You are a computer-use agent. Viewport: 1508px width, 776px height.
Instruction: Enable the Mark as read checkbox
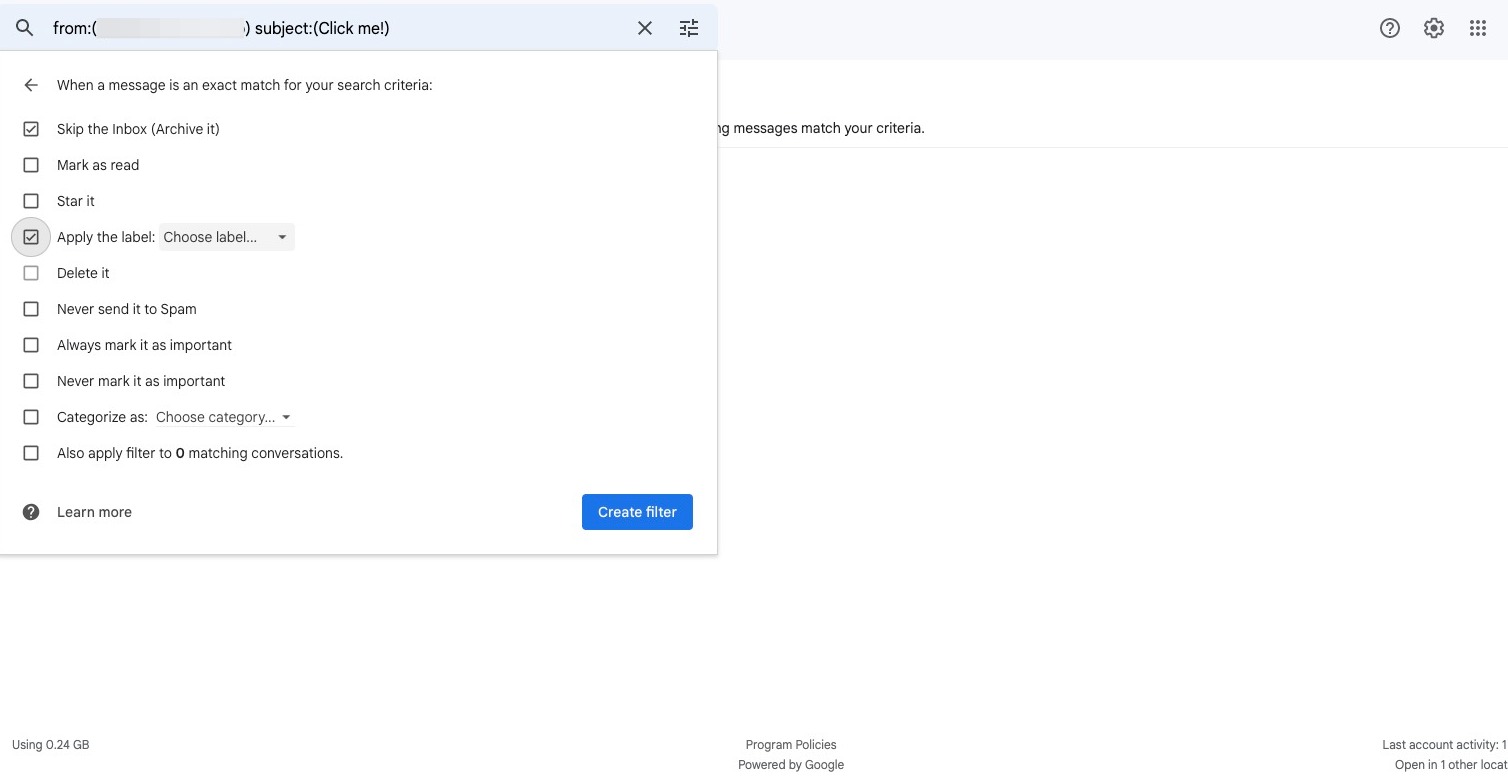(31, 165)
